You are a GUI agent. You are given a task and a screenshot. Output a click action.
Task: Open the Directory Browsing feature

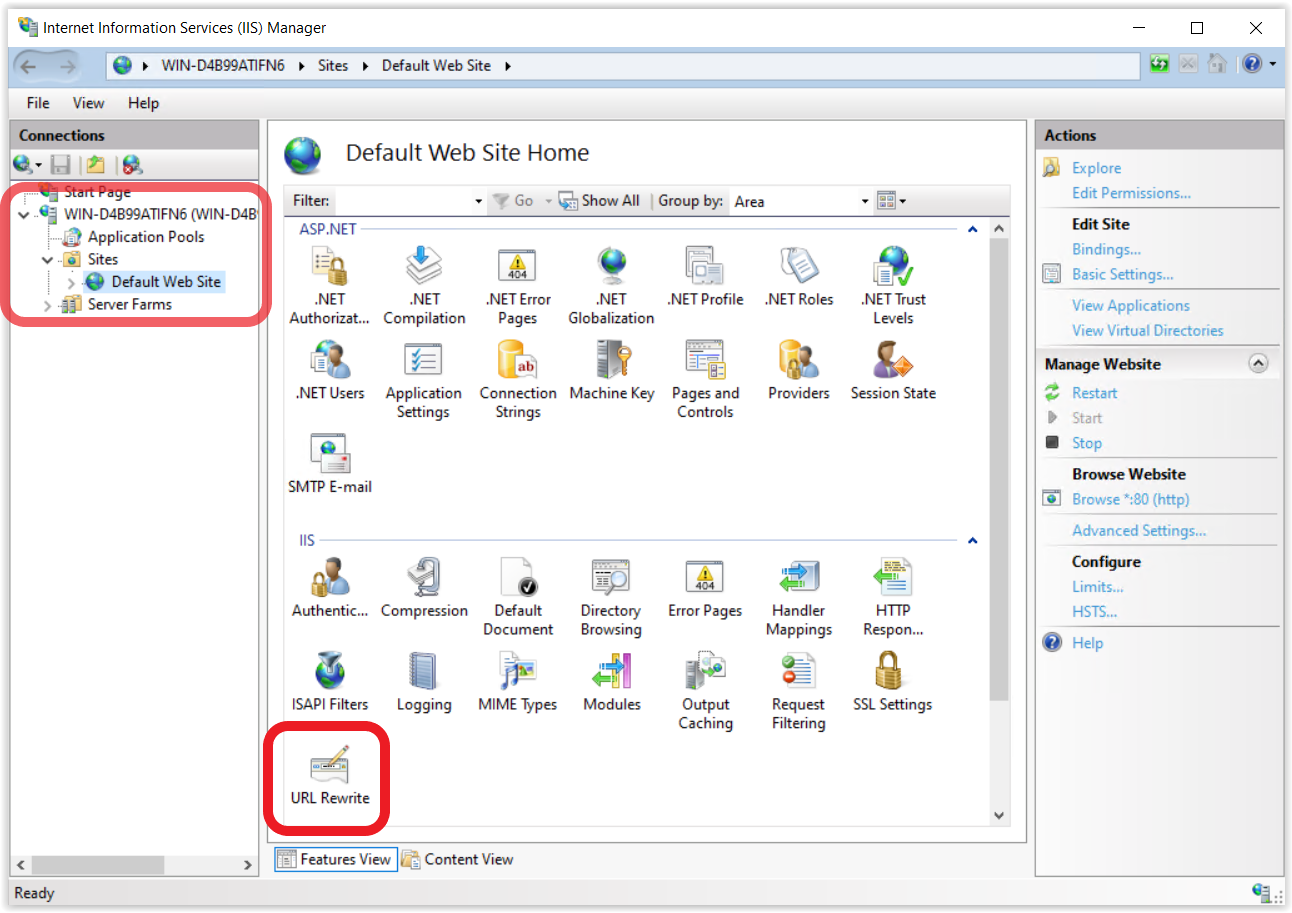click(610, 598)
